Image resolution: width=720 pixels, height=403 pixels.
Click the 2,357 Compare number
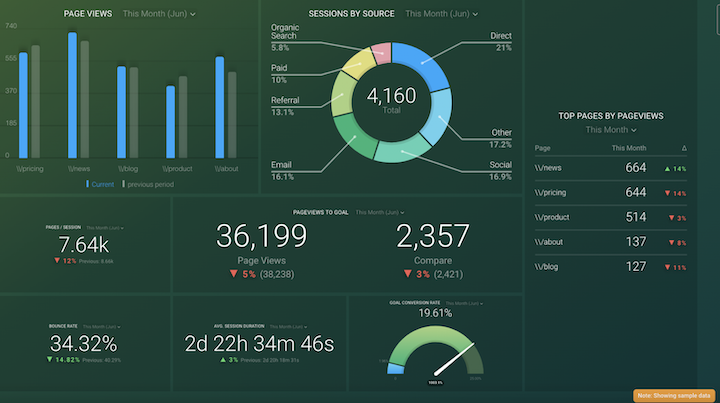click(x=433, y=236)
